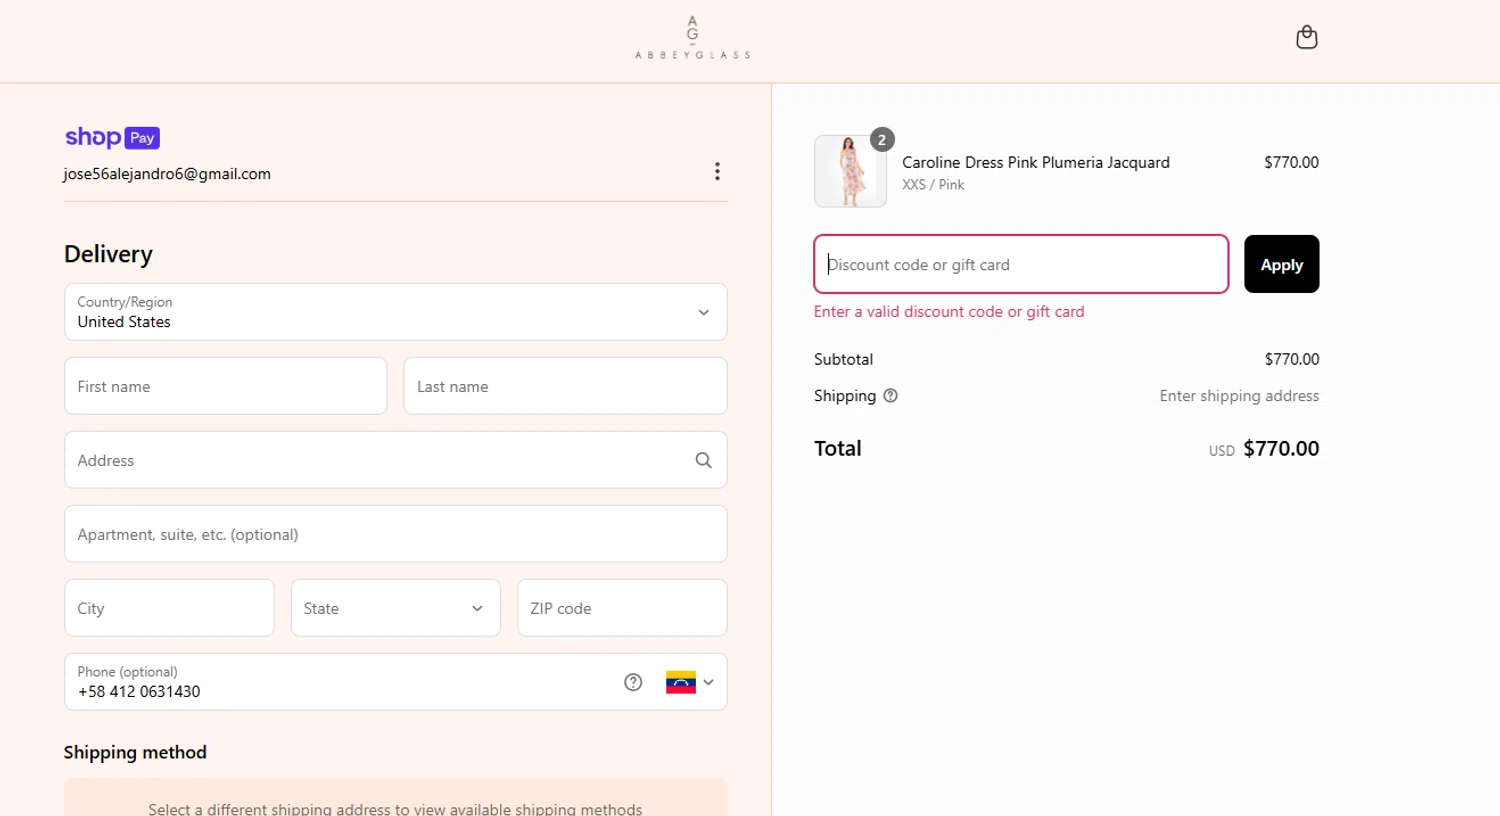Click the Delivery heading
The image size is (1500, 816).
(x=108, y=254)
